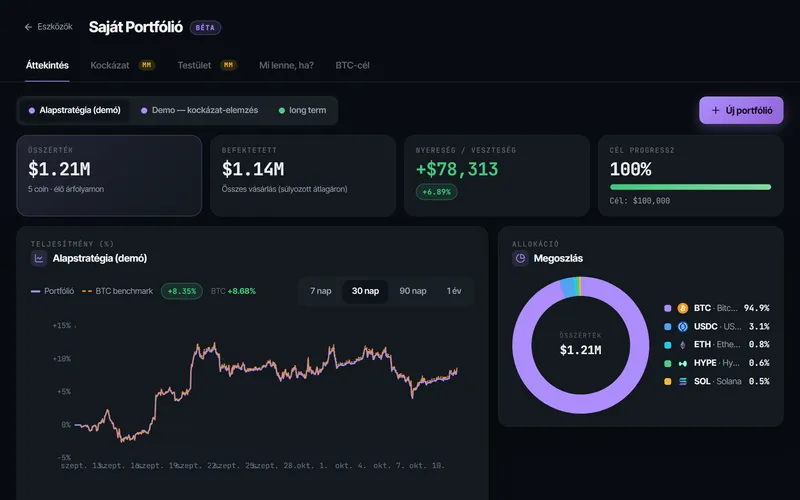The image size is (800, 500).
Task: Click the BTC 94.9% allocation value
Action: click(x=757, y=308)
